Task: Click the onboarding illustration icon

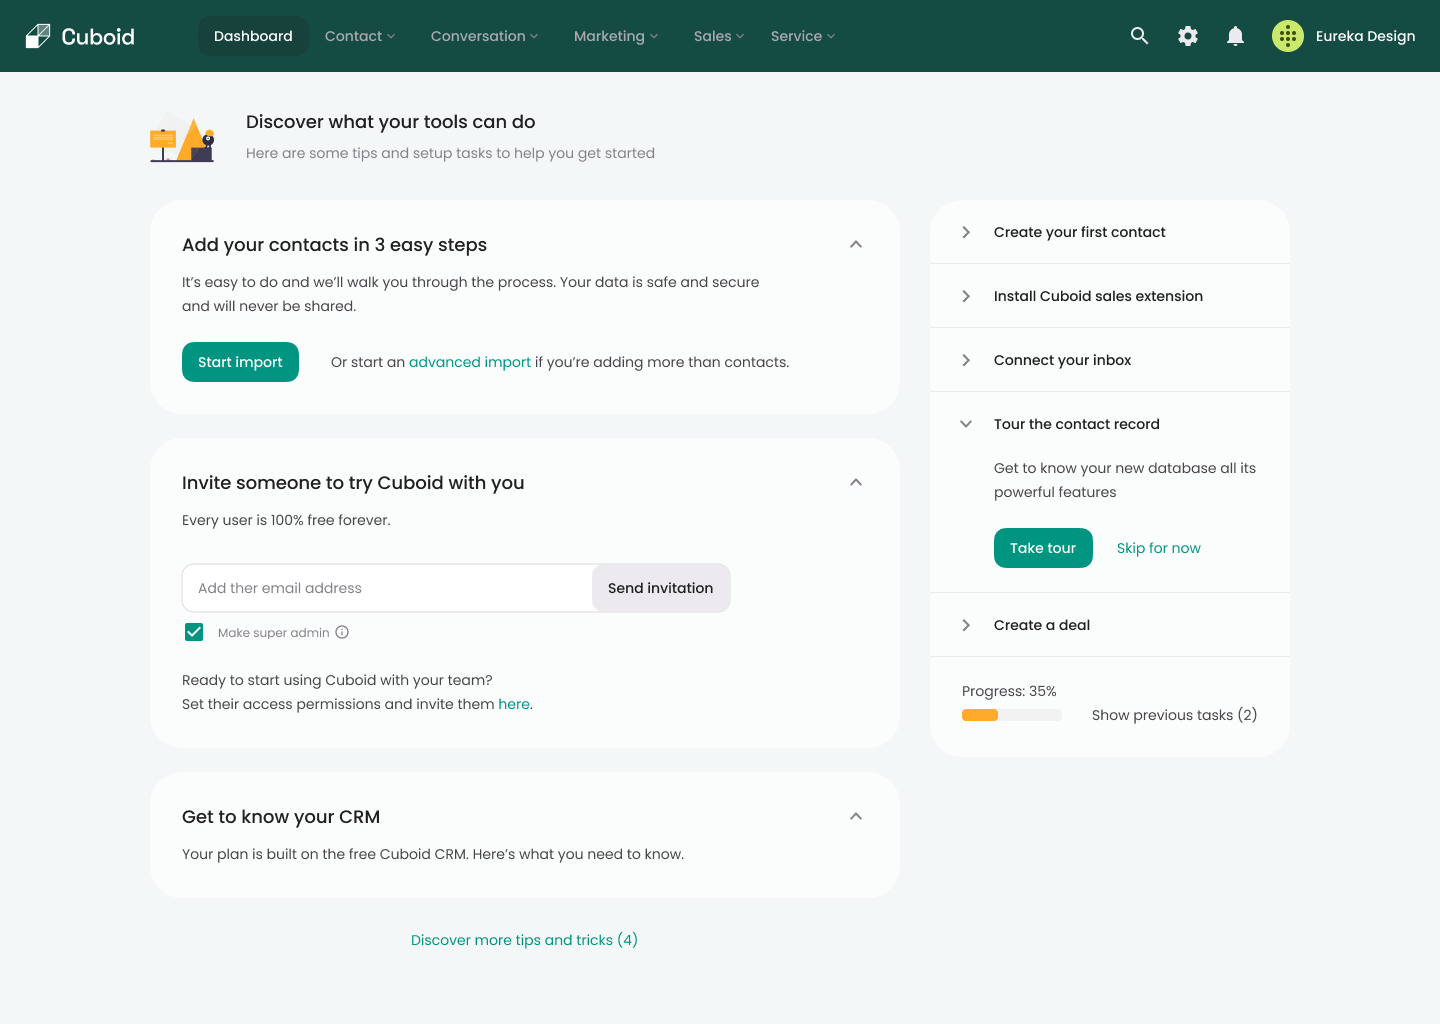Action: (182, 137)
